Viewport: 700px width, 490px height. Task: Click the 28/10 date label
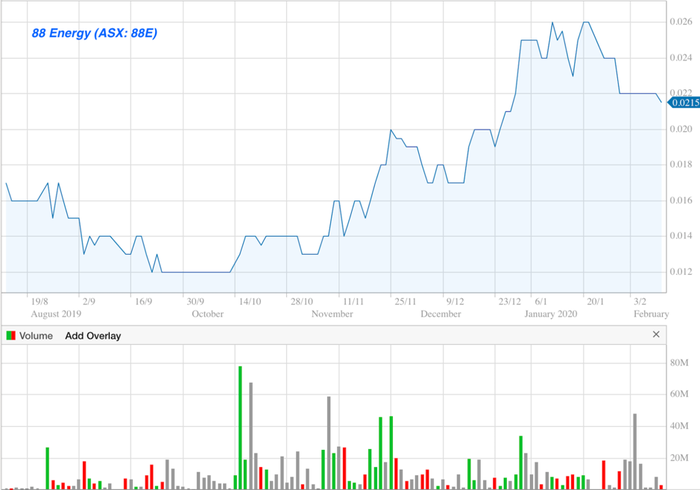(x=302, y=302)
